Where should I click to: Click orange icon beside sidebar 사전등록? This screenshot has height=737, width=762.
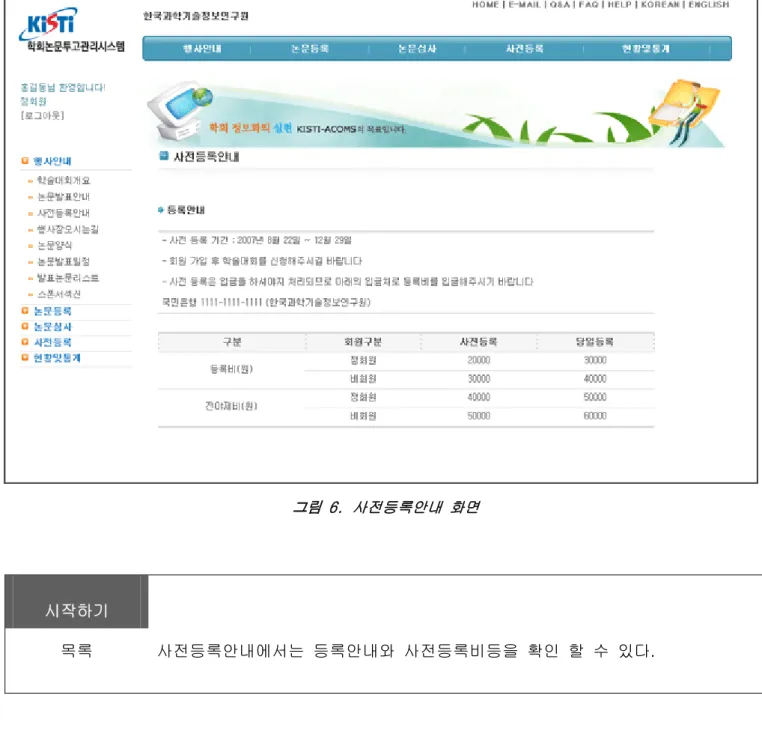[25, 342]
